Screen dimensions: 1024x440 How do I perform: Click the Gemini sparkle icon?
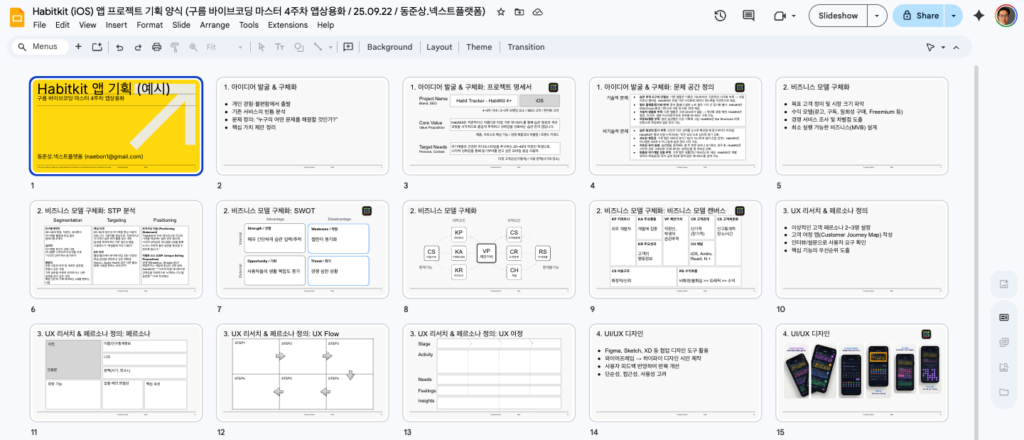tap(978, 16)
